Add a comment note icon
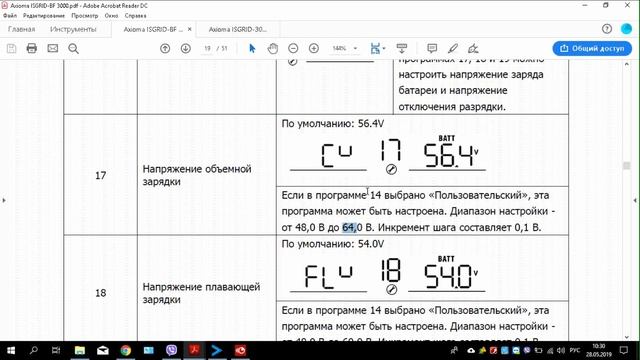Image resolution: width=640 pixels, height=360 pixels. 432,49
